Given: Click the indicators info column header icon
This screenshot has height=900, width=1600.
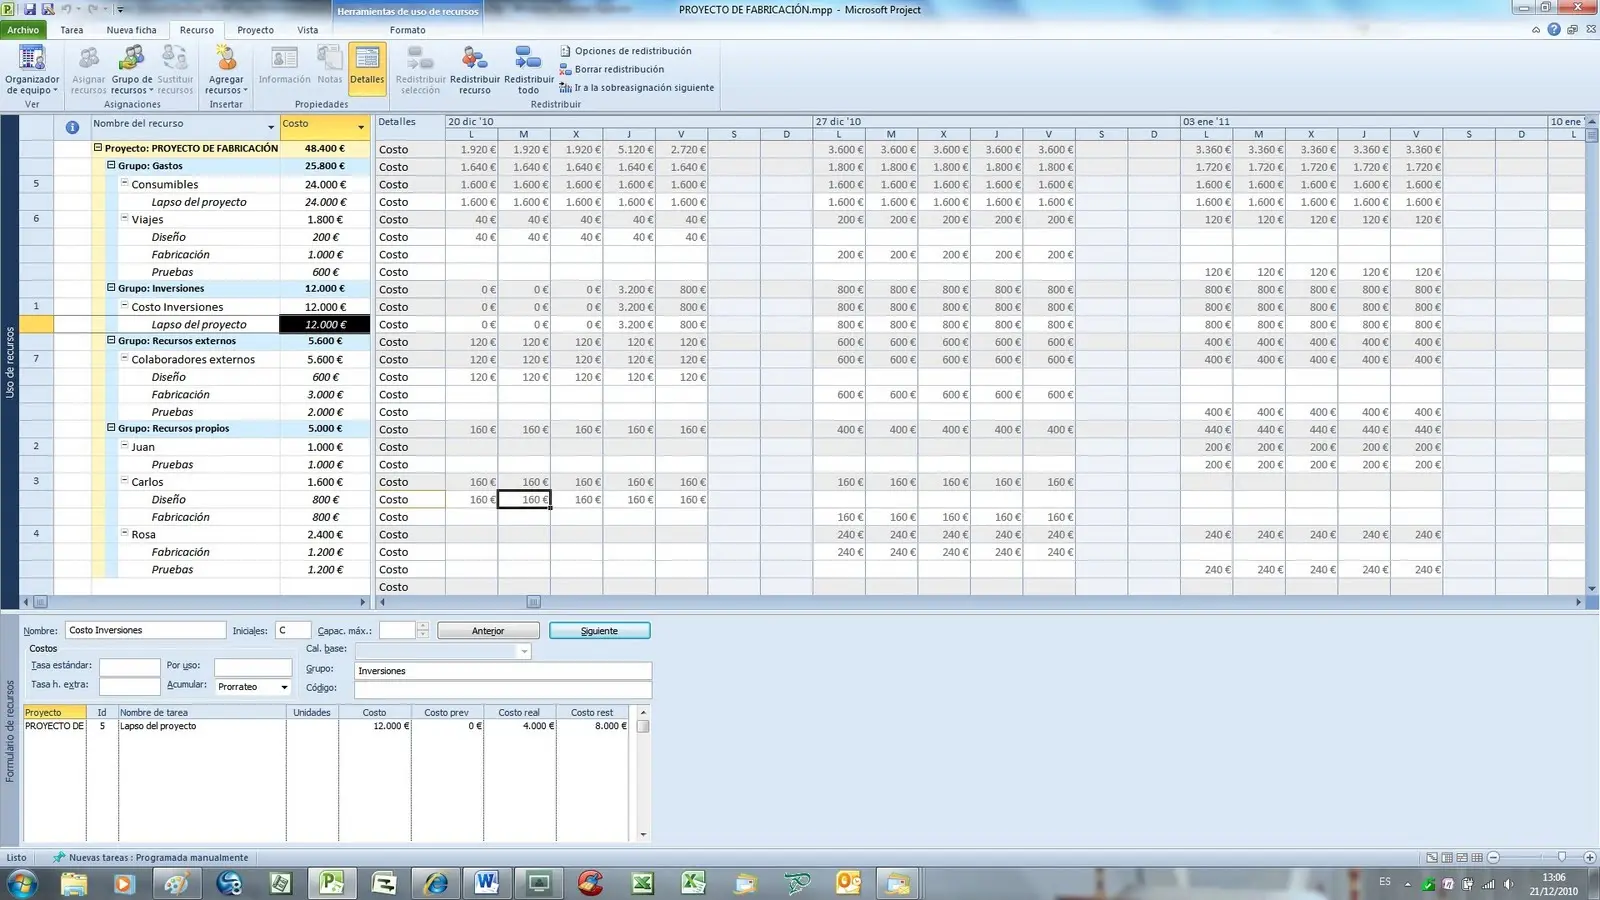Looking at the screenshot, I should pyautogui.click(x=72, y=127).
